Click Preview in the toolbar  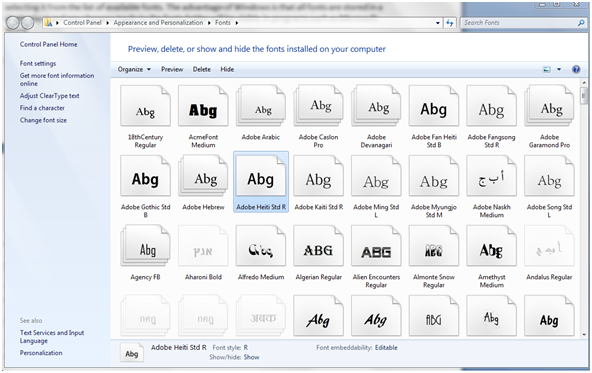coord(172,69)
